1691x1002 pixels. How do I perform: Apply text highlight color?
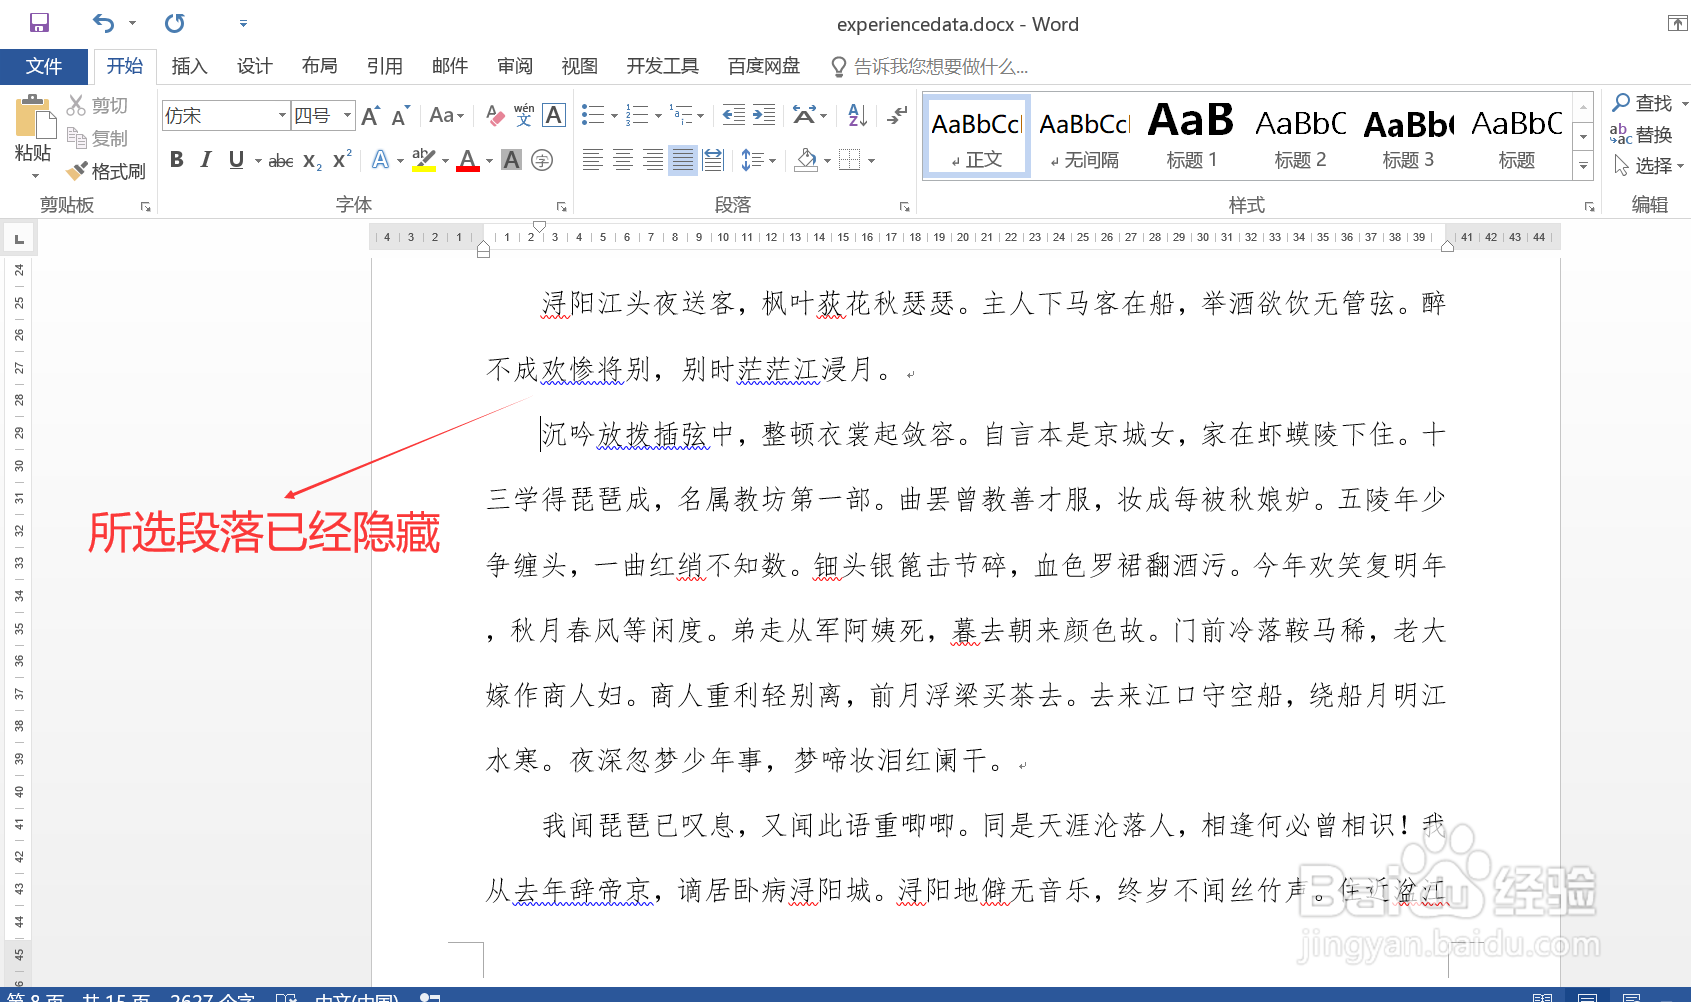(x=421, y=160)
